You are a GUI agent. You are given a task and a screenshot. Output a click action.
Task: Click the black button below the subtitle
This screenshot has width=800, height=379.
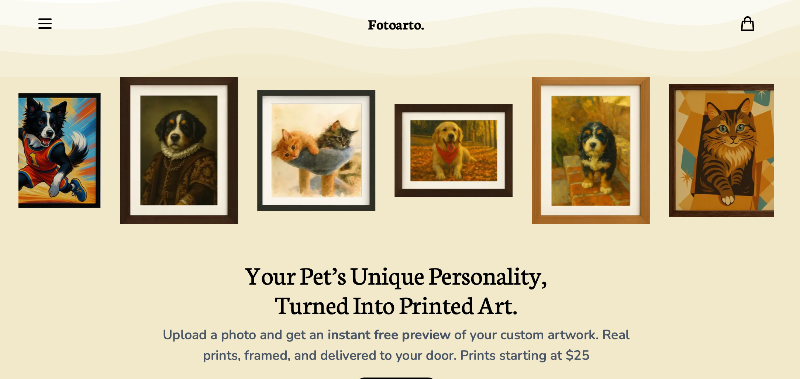[x=396, y=378]
